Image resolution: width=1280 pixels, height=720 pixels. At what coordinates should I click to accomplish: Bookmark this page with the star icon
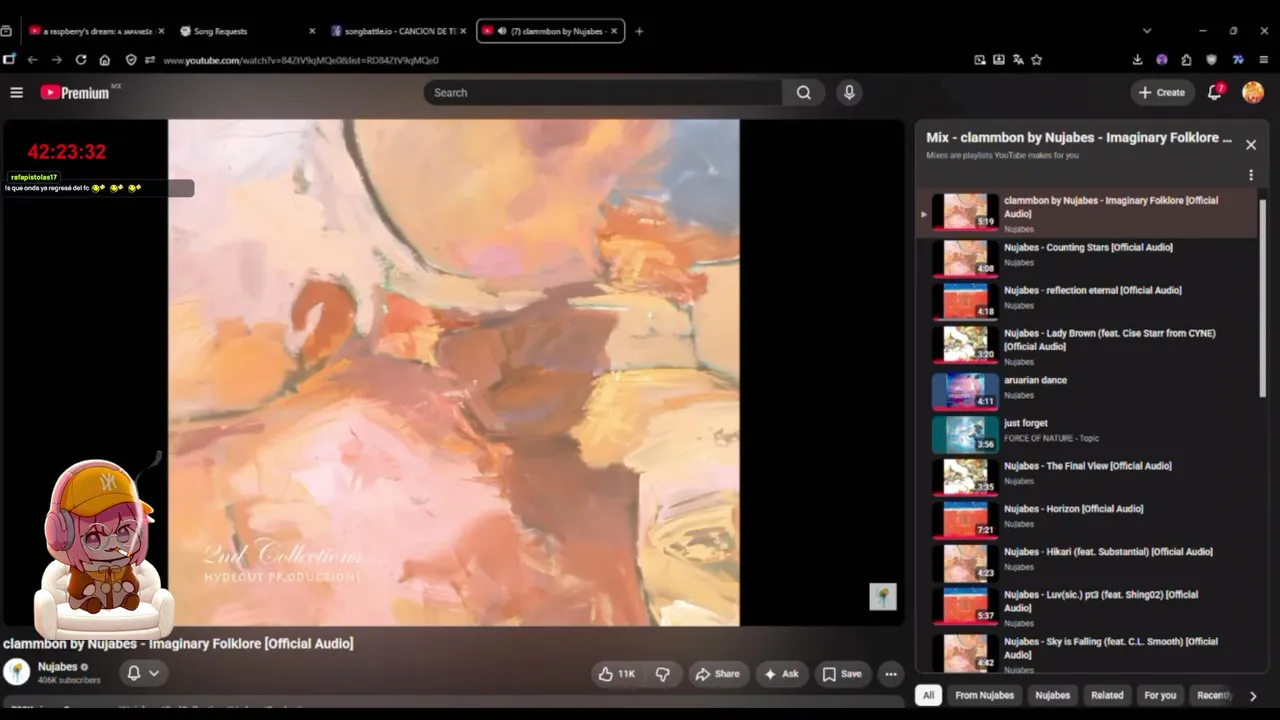pyautogui.click(x=1036, y=60)
